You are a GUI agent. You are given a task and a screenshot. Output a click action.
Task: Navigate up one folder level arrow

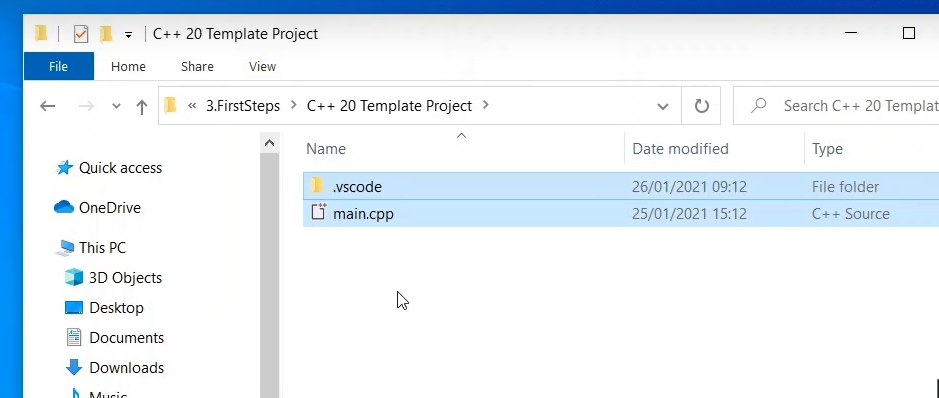pyautogui.click(x=141, y=107)
